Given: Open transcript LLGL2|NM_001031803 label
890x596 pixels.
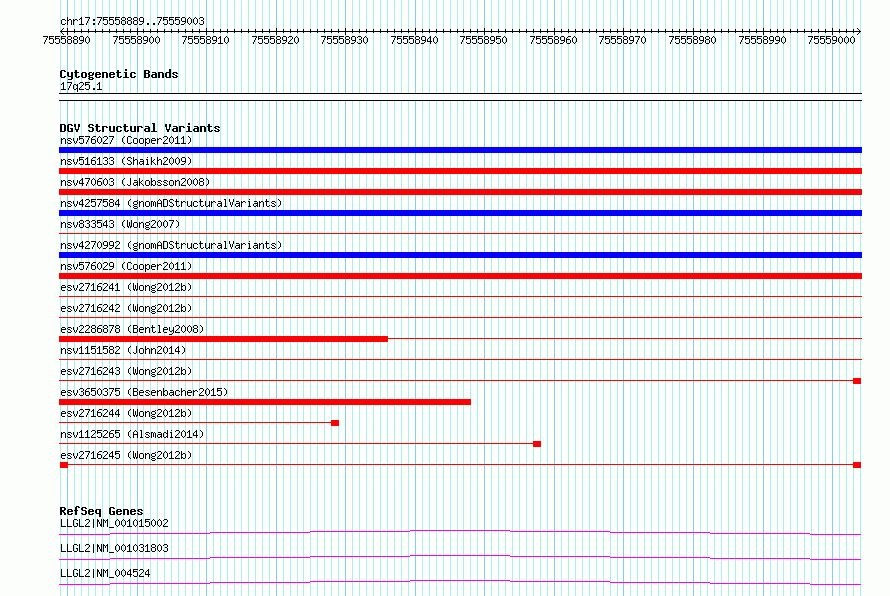Looking at the screenshot, I should (x=114, y=548).
